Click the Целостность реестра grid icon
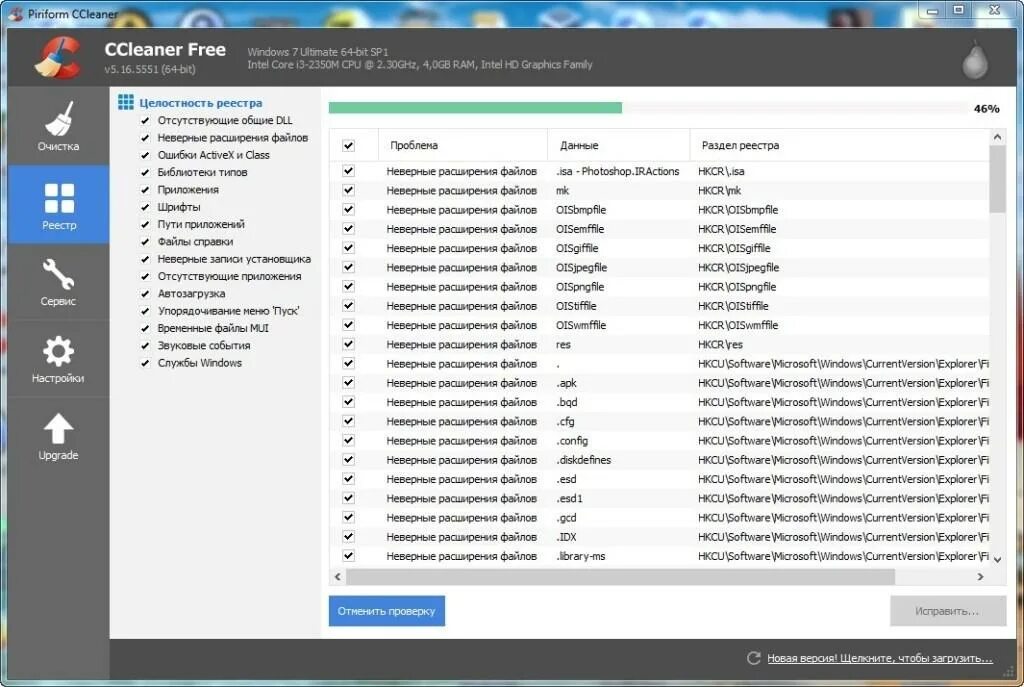This screenshot has height=687, width=1024. 125,103
